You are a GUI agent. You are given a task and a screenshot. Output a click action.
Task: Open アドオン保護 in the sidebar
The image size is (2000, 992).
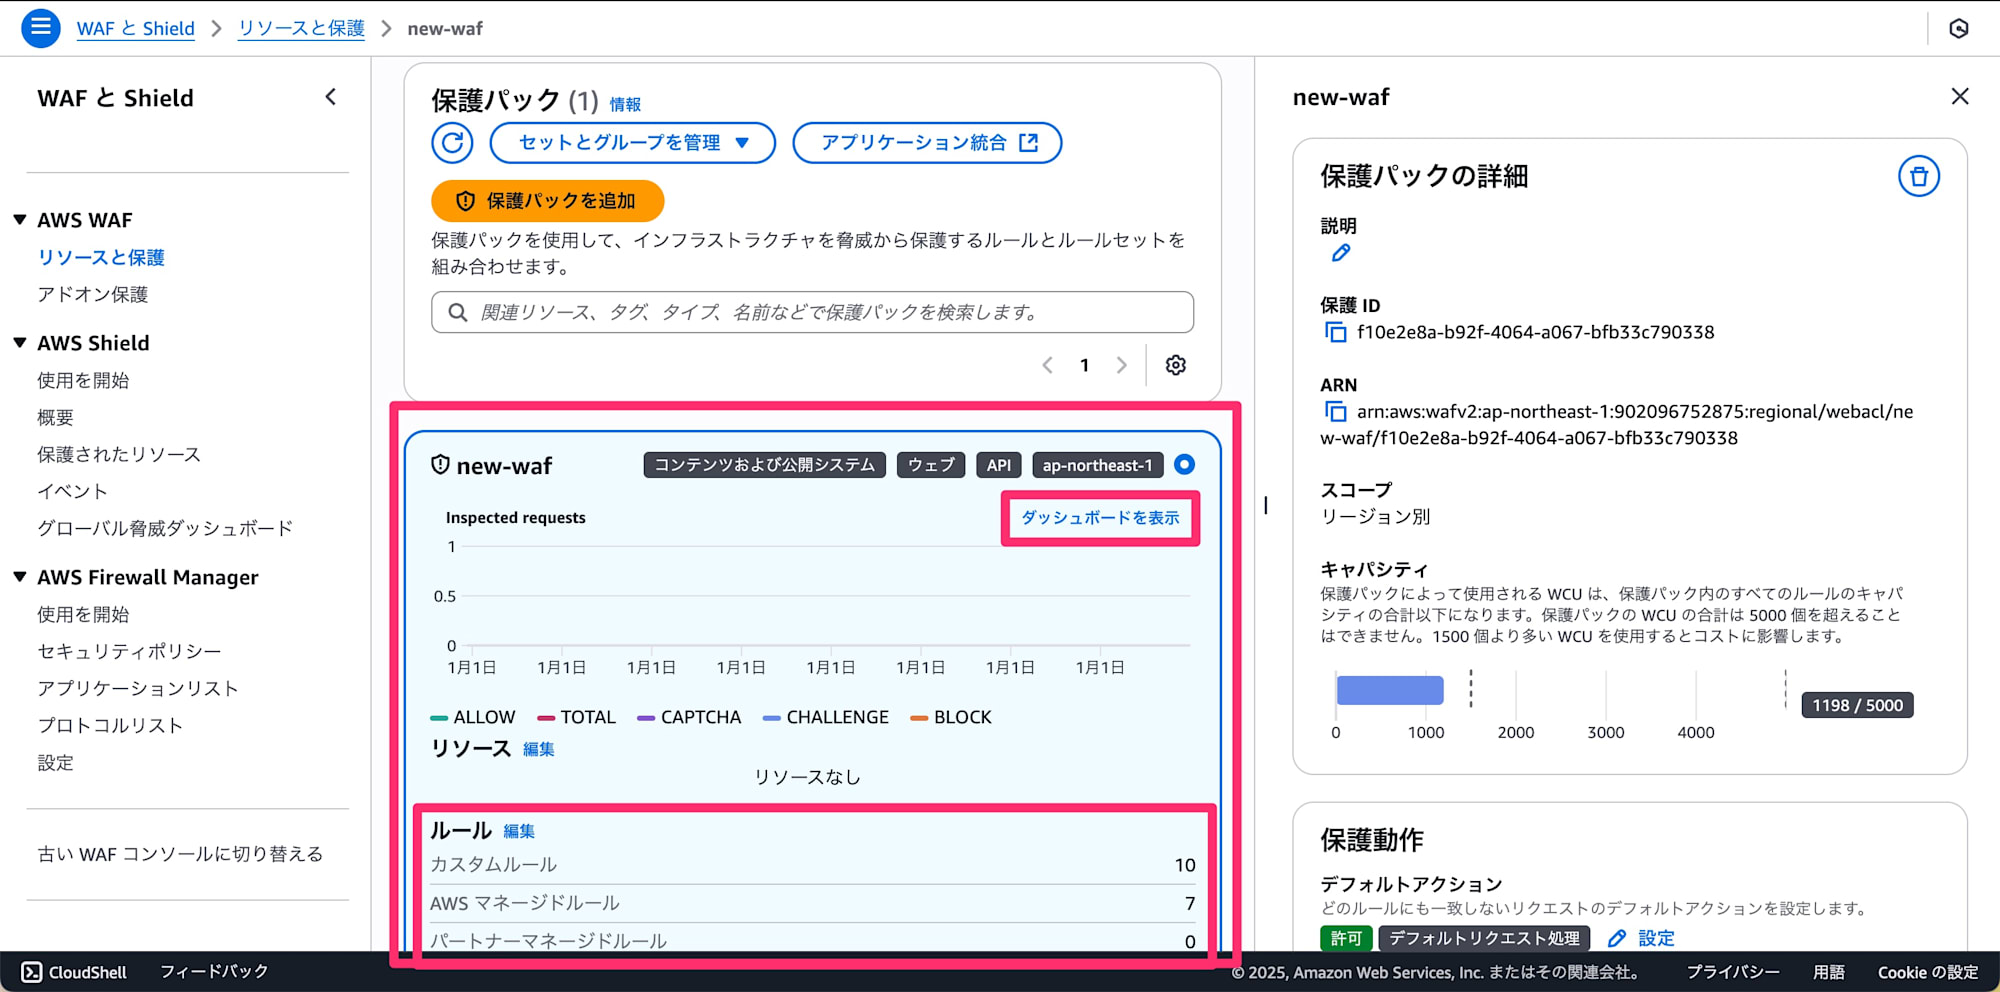click(x=93, y=294)
